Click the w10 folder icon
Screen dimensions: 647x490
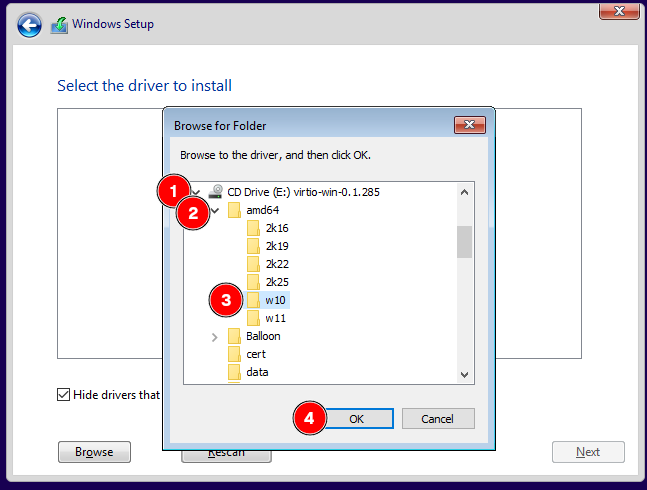253,300
